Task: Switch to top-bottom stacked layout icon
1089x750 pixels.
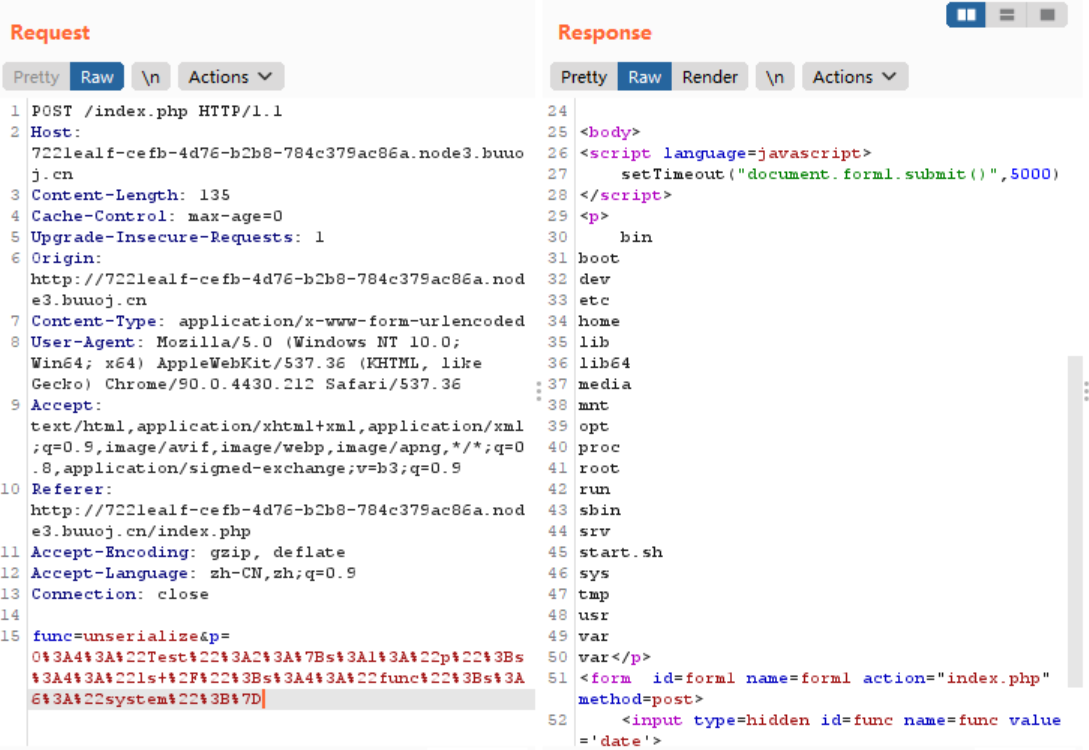Action: coord(1006,15)
